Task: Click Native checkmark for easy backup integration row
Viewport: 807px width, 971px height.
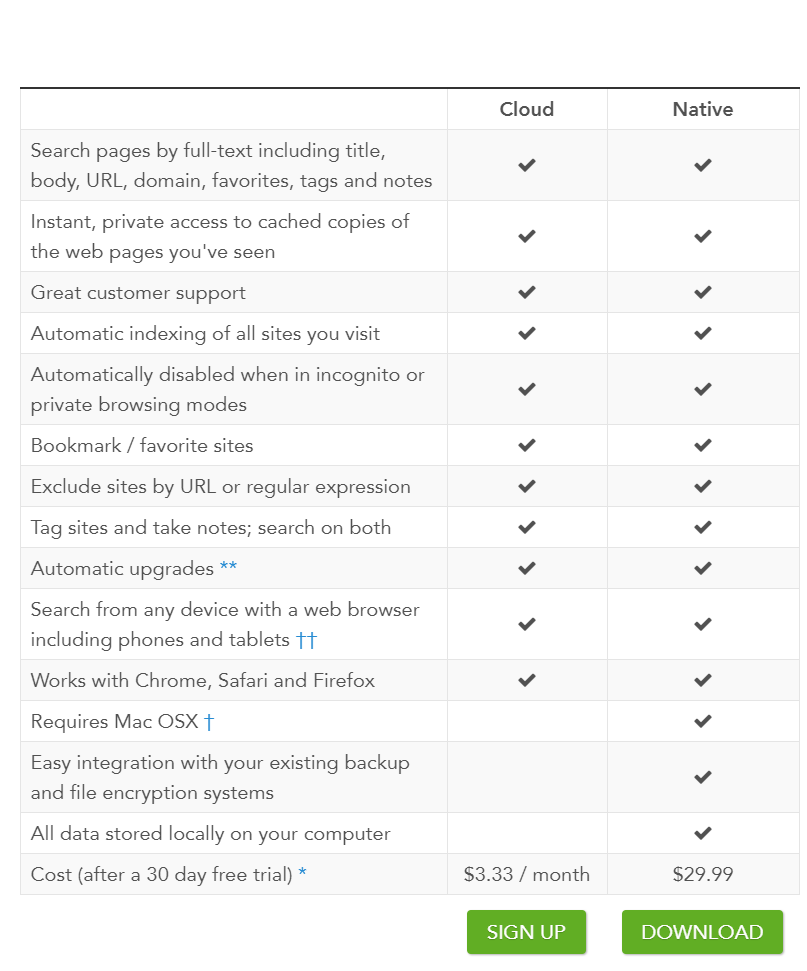Action: [703, 777]
